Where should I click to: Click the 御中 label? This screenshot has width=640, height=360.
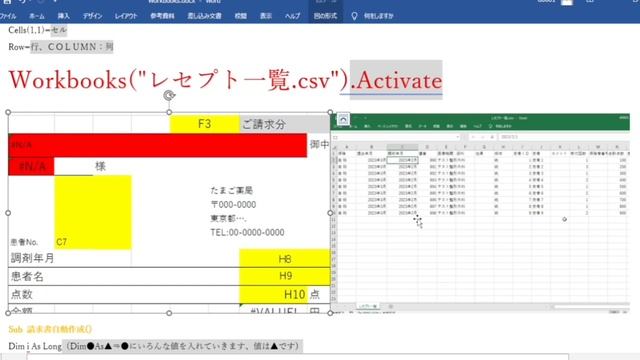click(319, 144)
